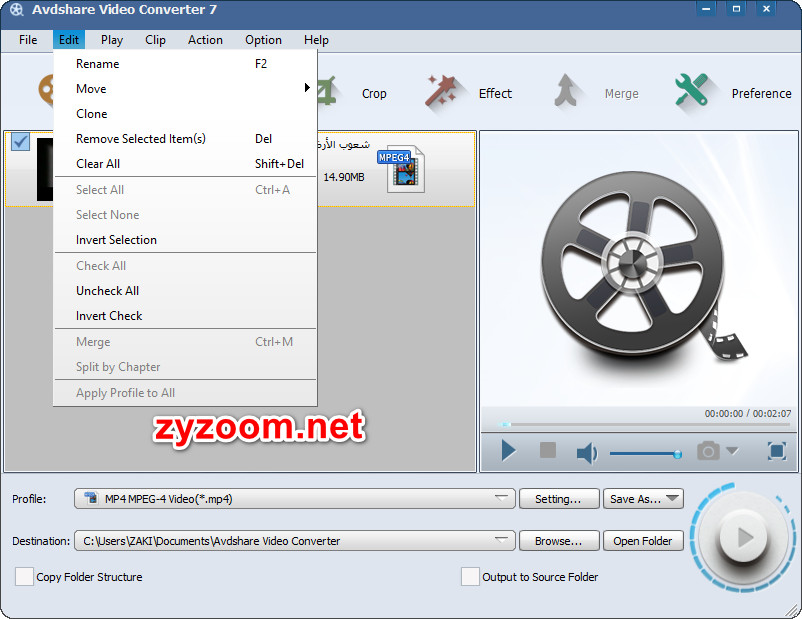Expand the Destination path dropdown
The width and height of the screenshot is (802, 619).
pos(501,541)
